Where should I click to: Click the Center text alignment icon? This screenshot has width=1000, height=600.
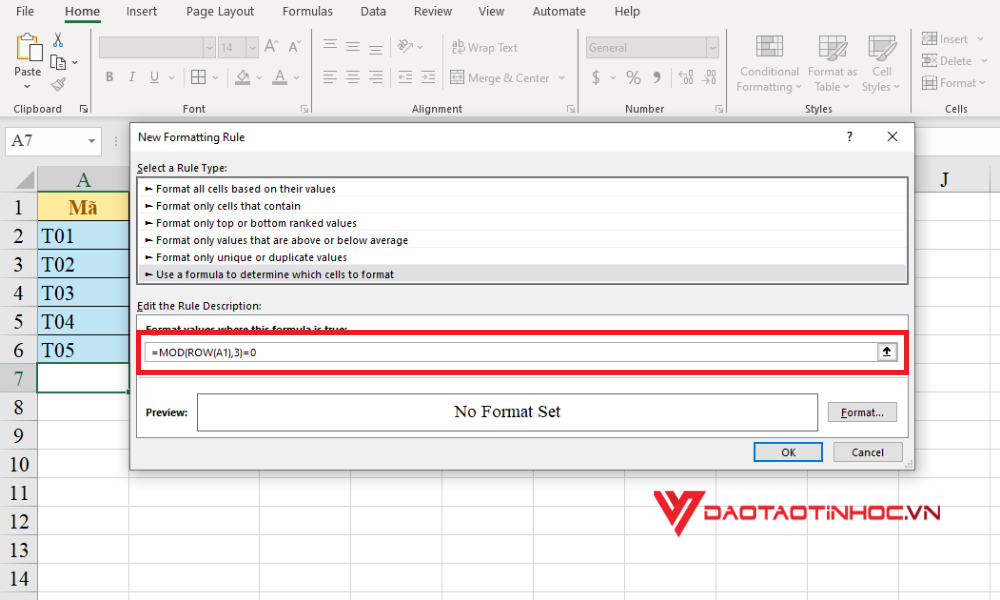point(353,77)
